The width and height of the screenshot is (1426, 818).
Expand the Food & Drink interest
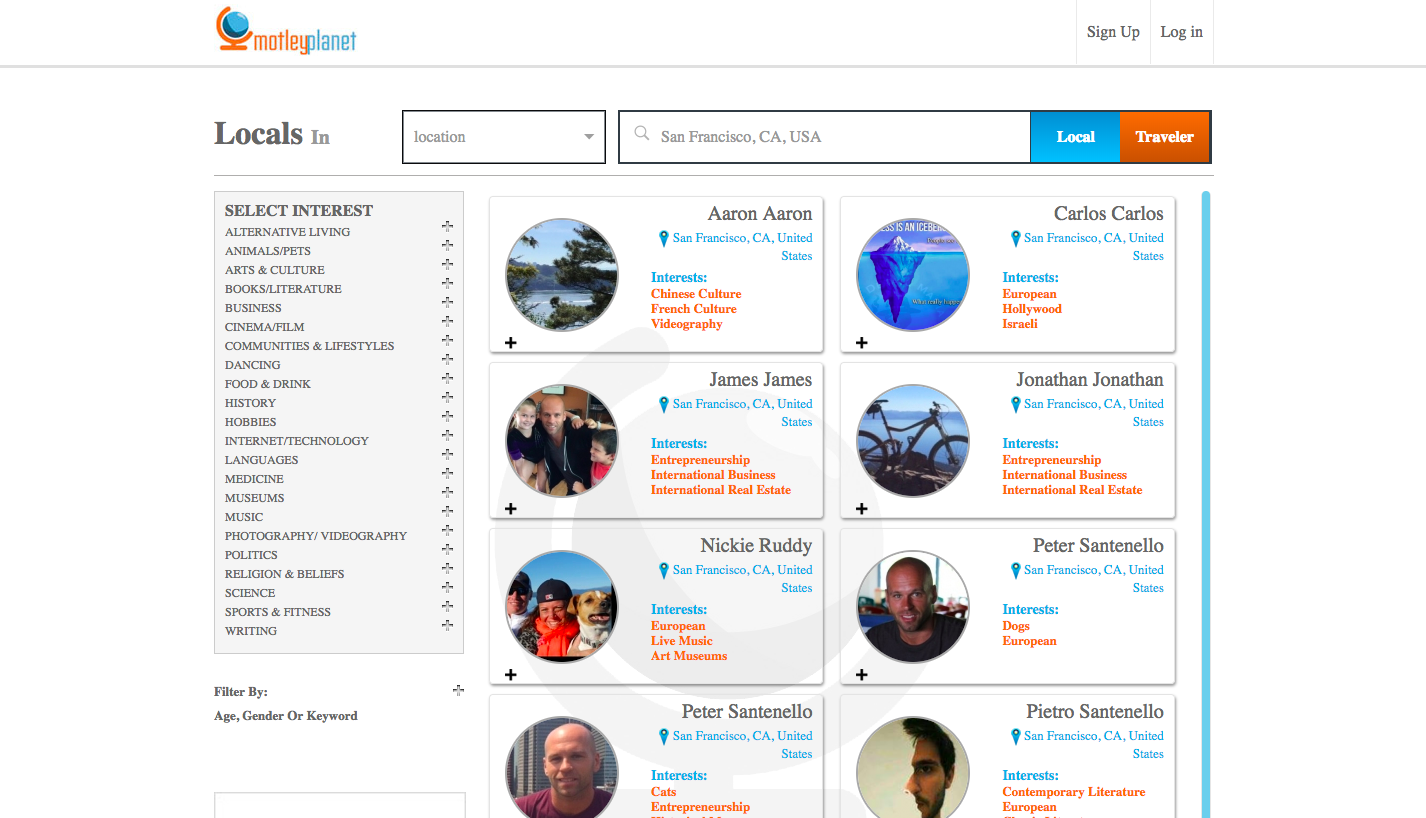pyautogui.click(x=447, y=378)
